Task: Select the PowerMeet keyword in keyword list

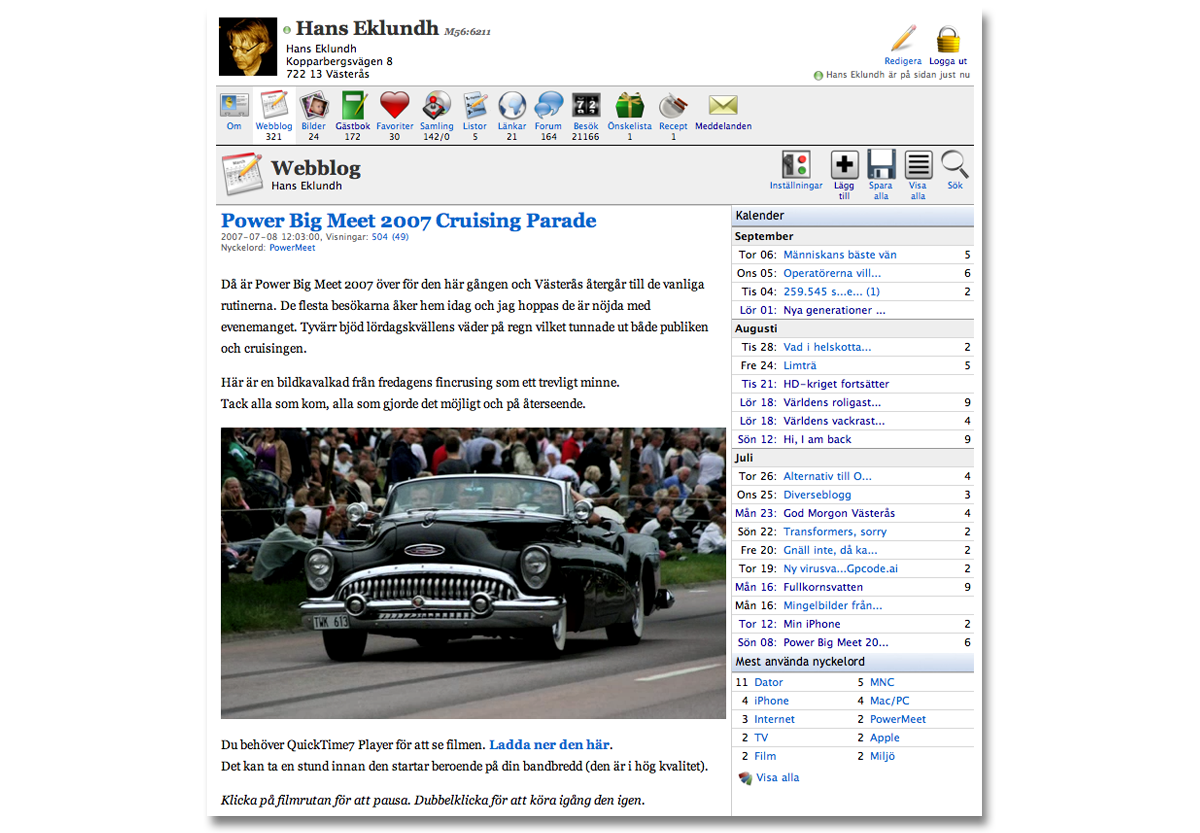Action: 898,719
